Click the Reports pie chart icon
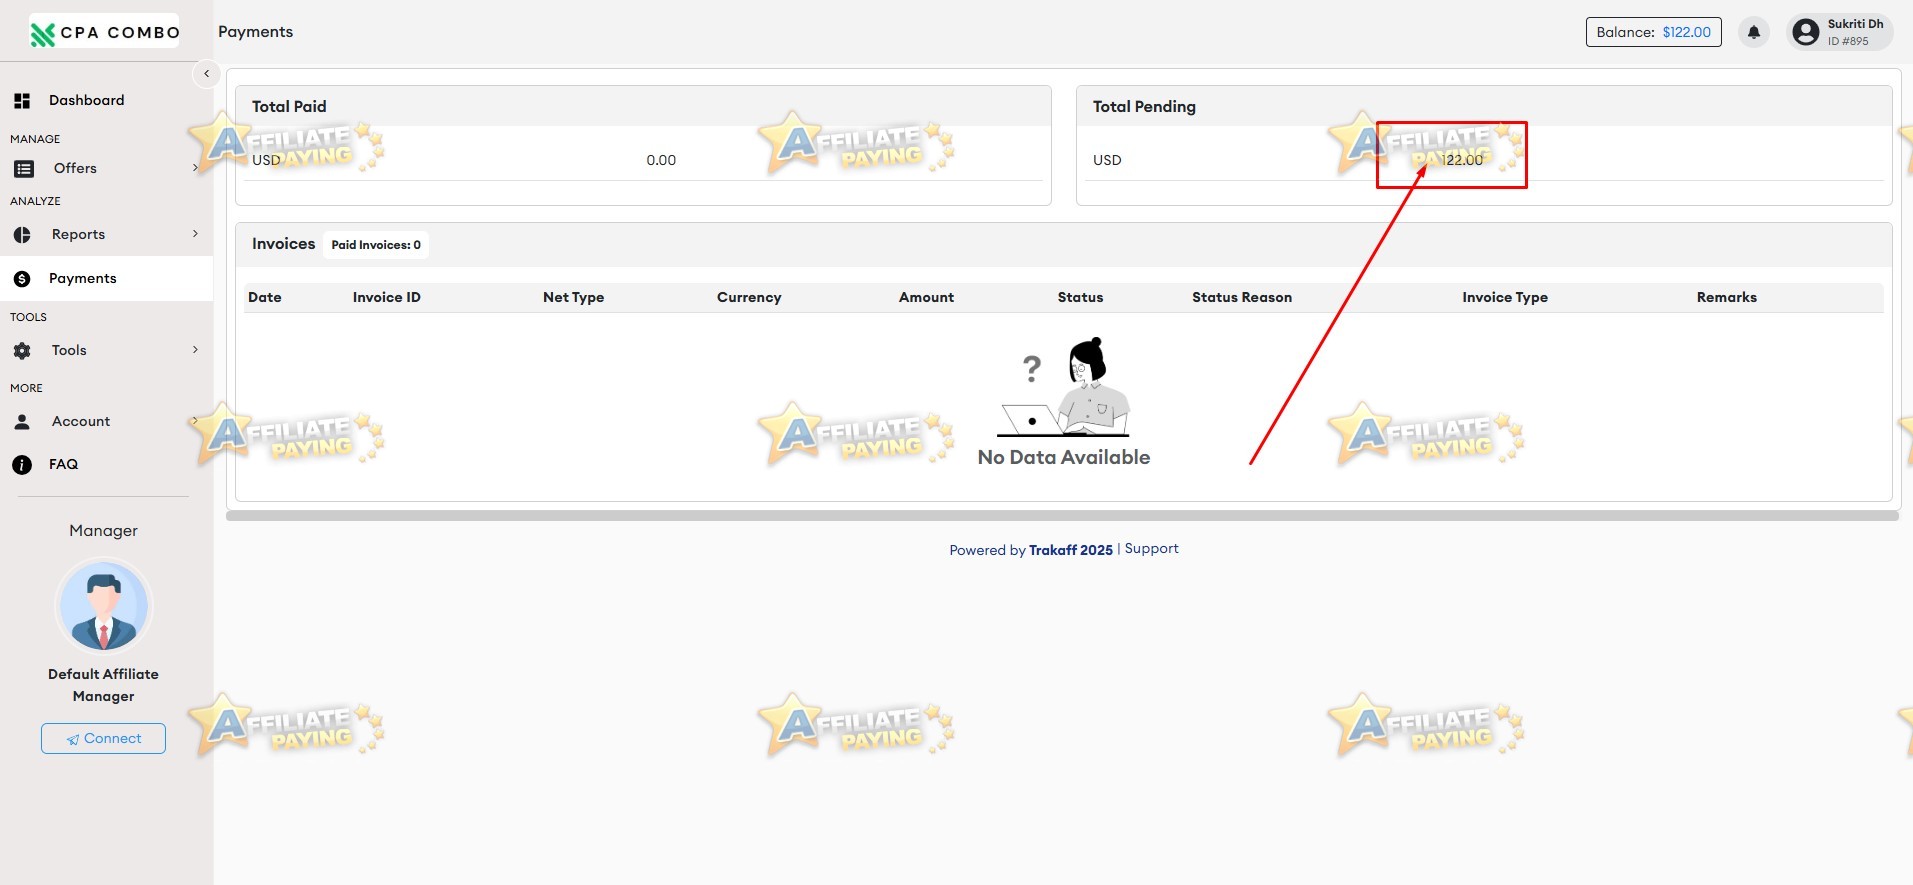This screenshot has height=885, width=1913. point(22,235)
